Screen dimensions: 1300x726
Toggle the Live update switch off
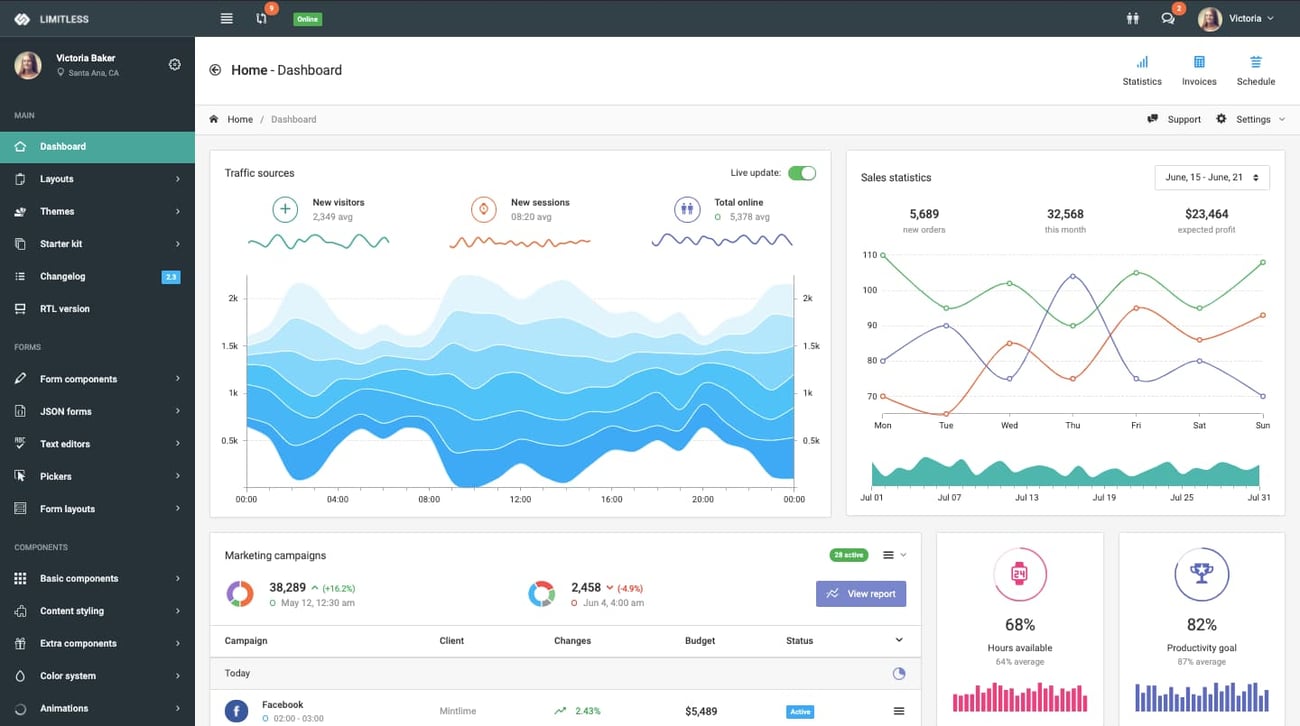pyautogui.click(x=802, y=172)
